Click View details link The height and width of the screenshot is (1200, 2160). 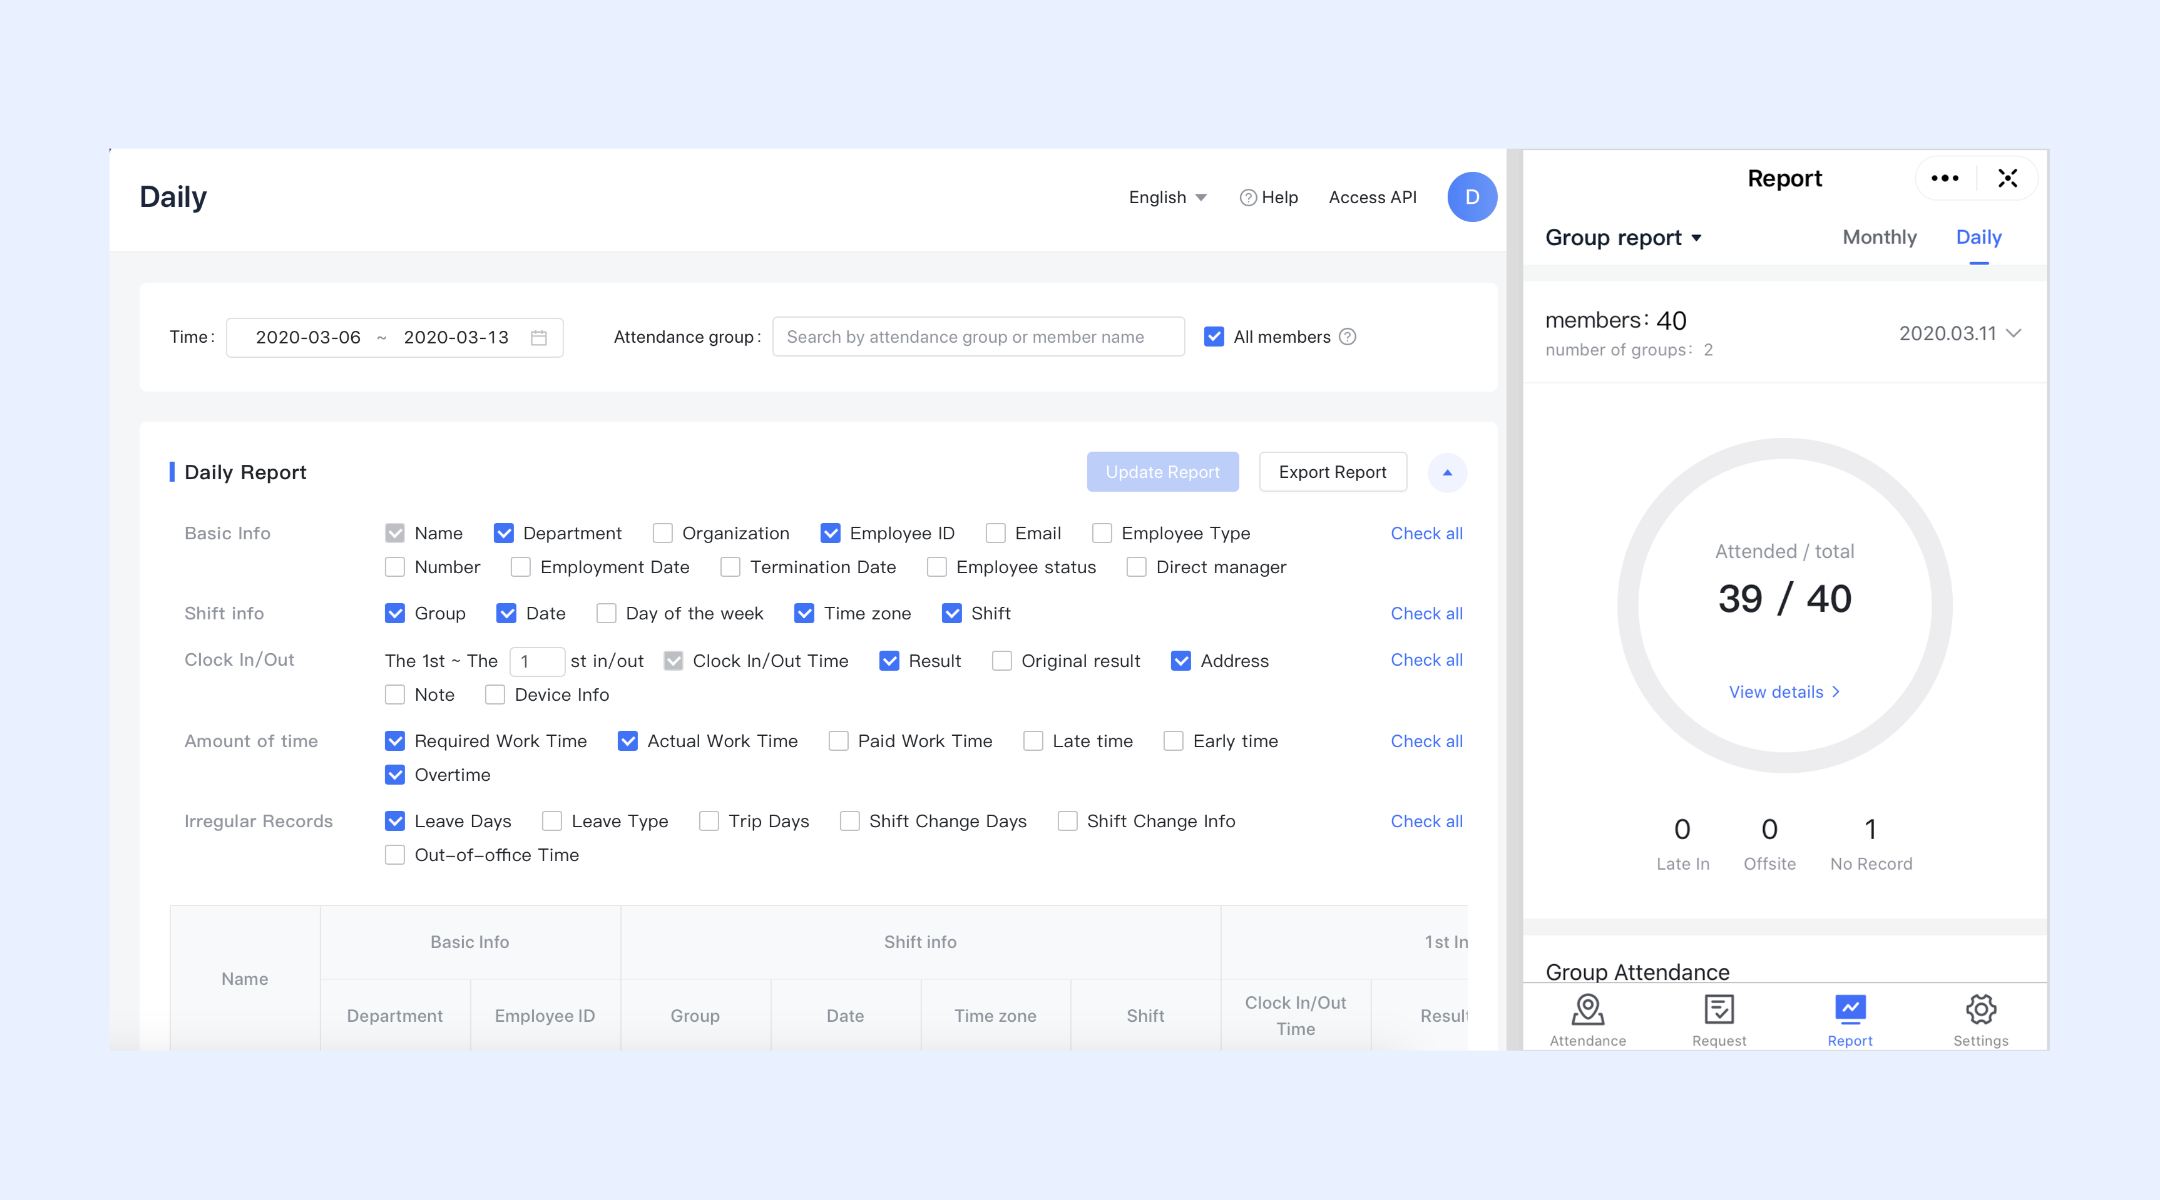pyautogui.click(x=1785, y=692)
